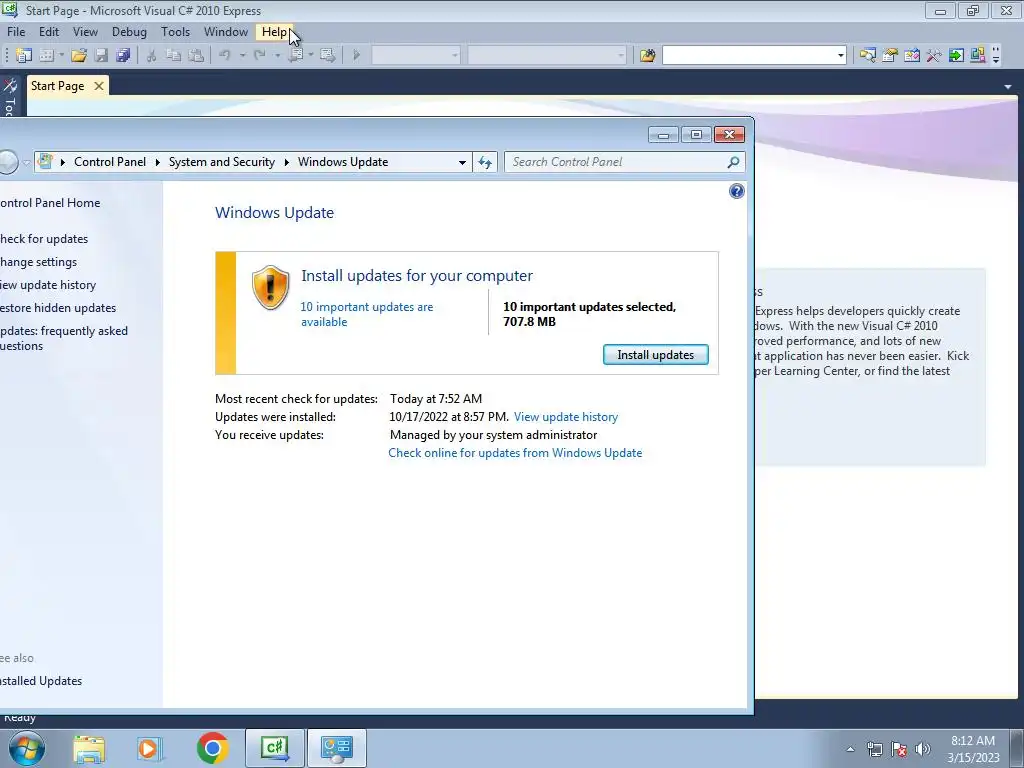Viewport: 1024px width, 768px height.
Task: Click the Paste toolbar icon
Action: pyautogui.click(x=195, y=56)
